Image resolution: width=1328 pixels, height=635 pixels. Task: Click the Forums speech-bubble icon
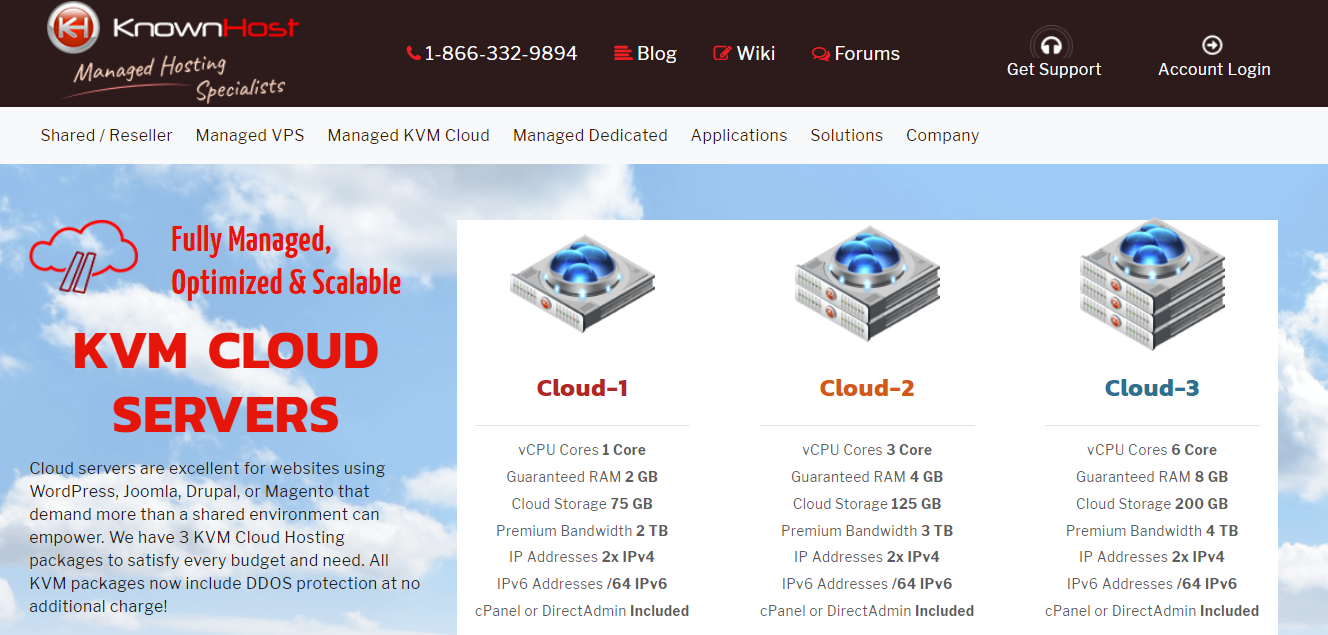pyautogui.click(x=821, y=53)
